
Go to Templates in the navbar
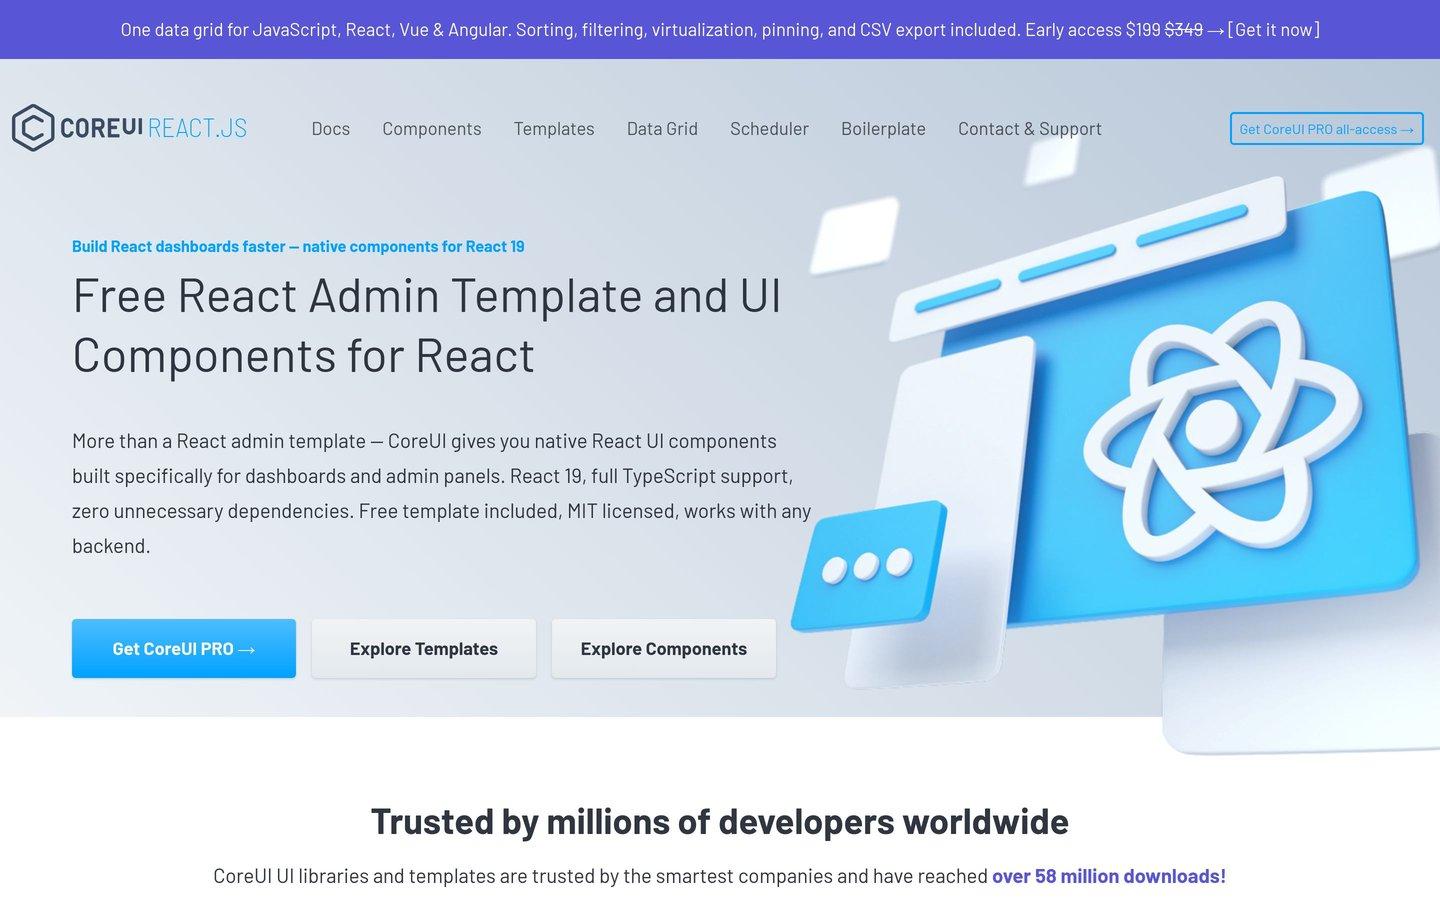553,129
